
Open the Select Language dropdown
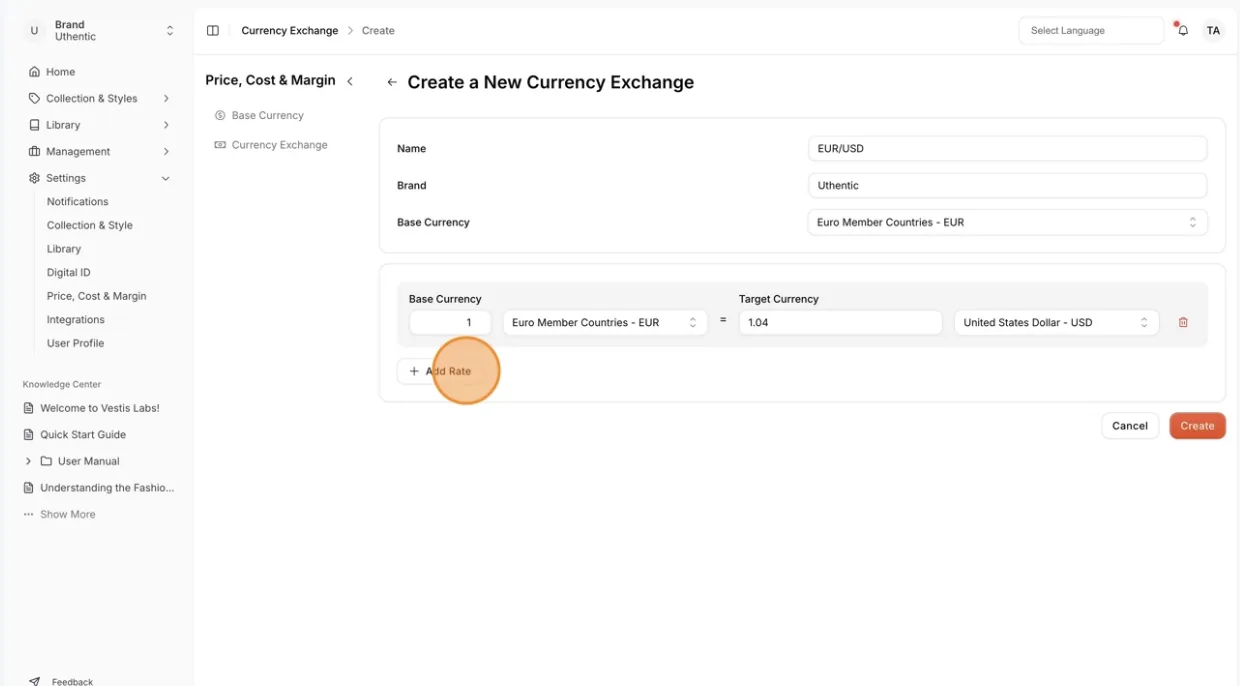(x=1091, y=31)
